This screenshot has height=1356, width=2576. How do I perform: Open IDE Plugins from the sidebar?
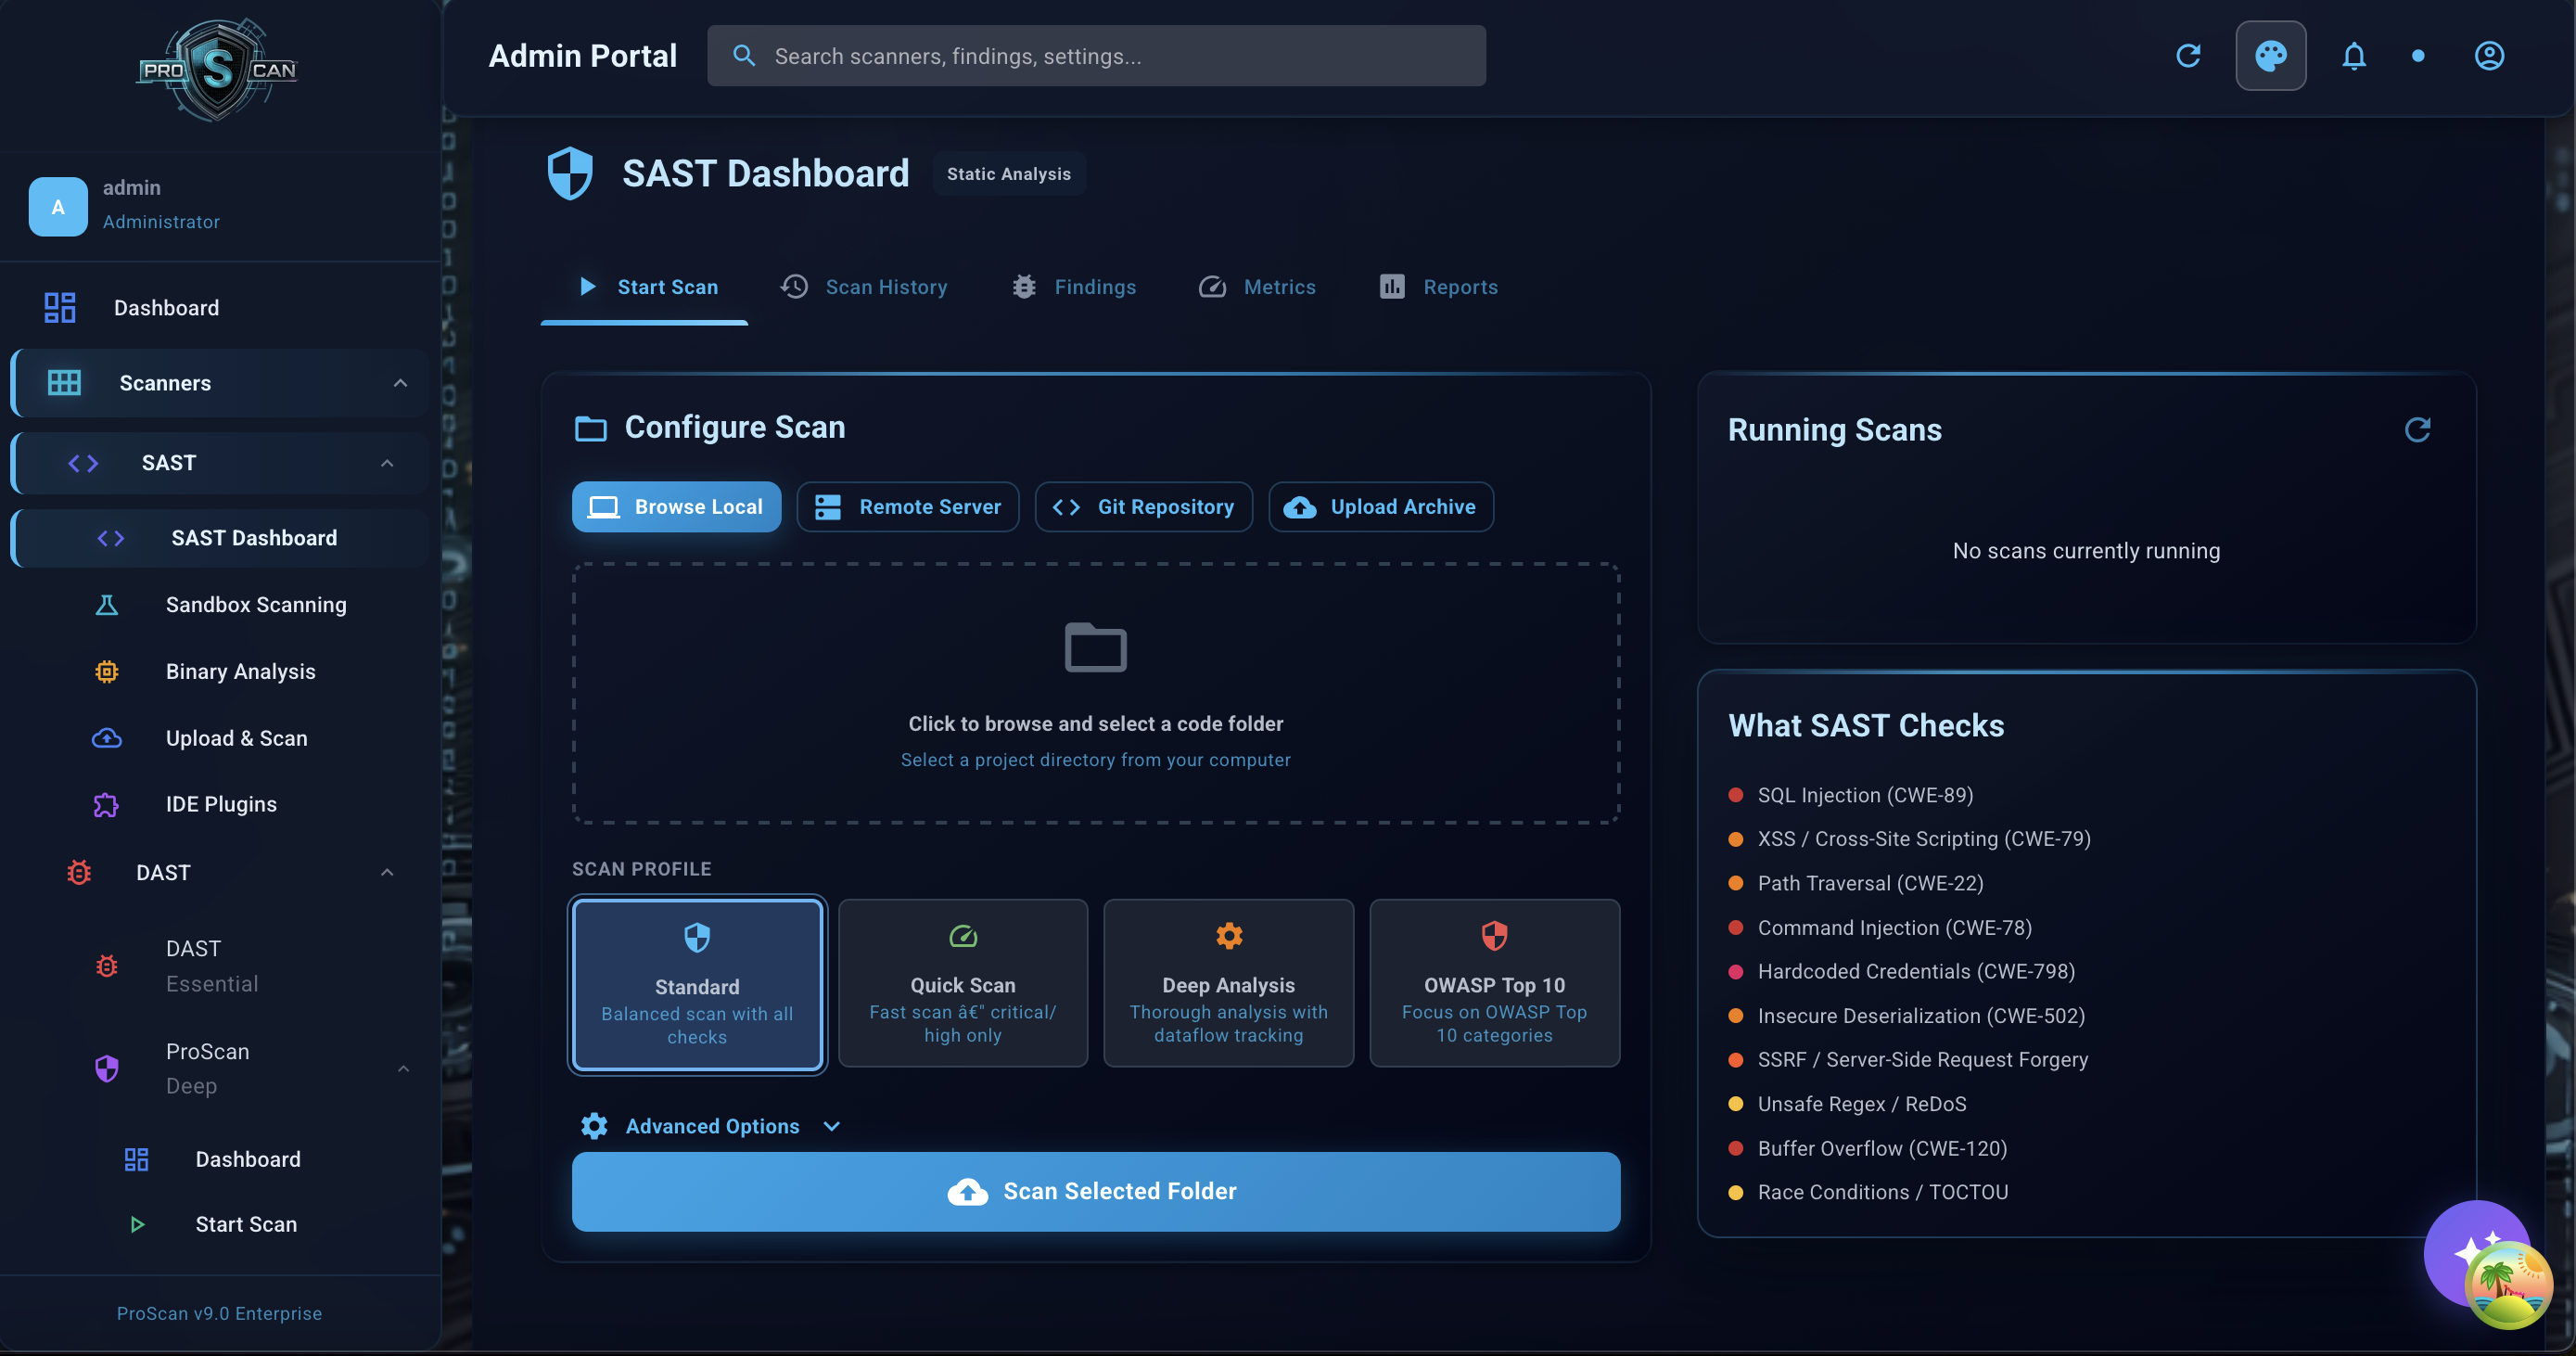click(221, 805)
